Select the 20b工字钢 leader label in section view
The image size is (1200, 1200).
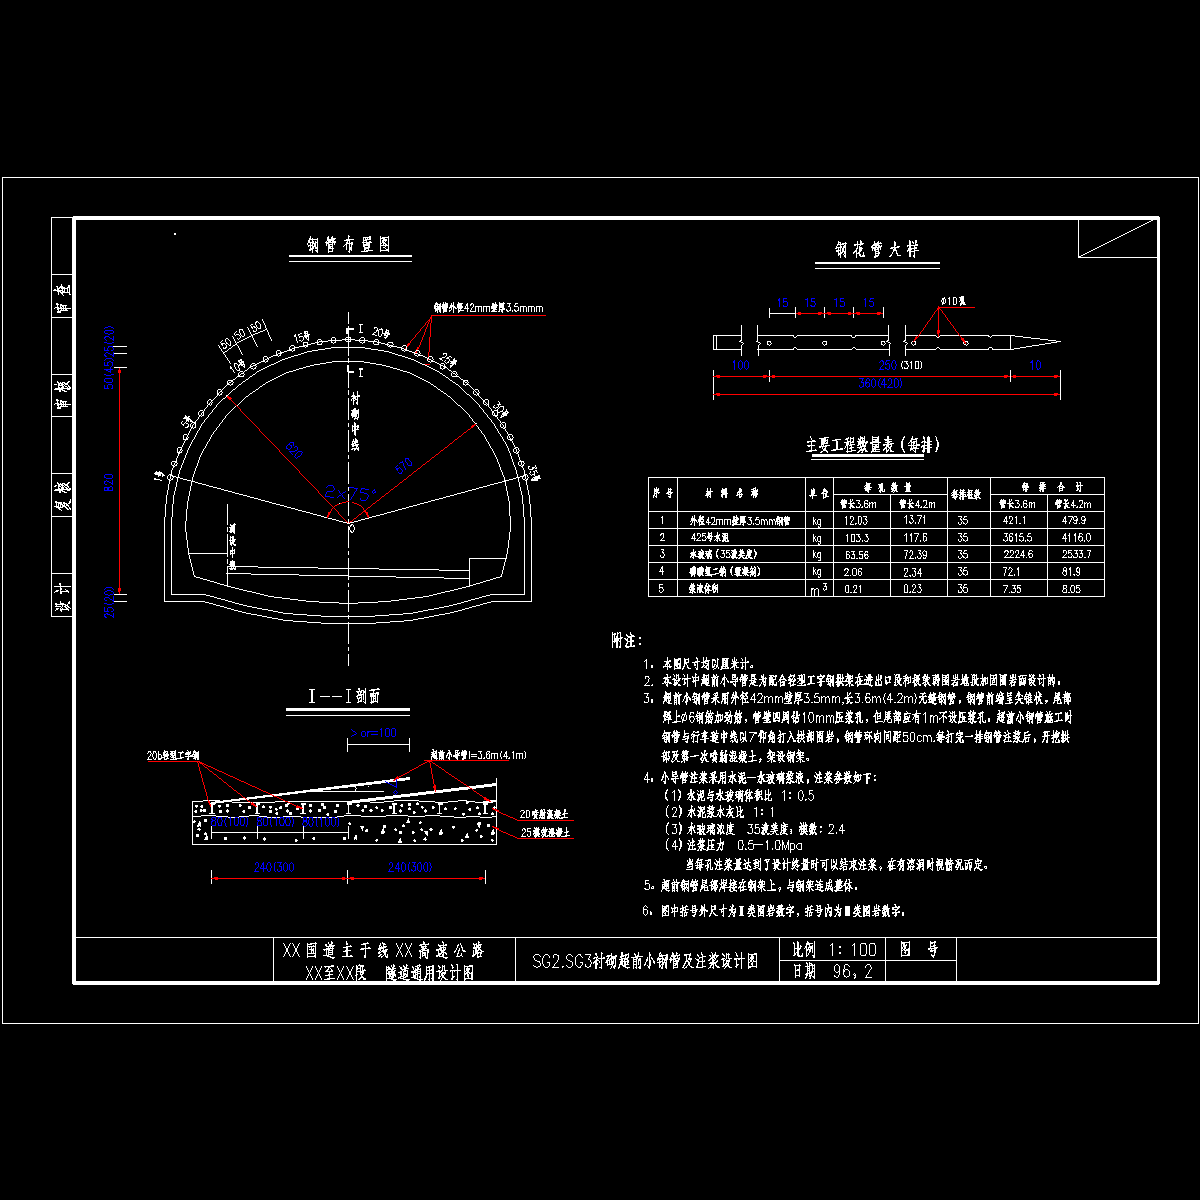pos(173,756)
